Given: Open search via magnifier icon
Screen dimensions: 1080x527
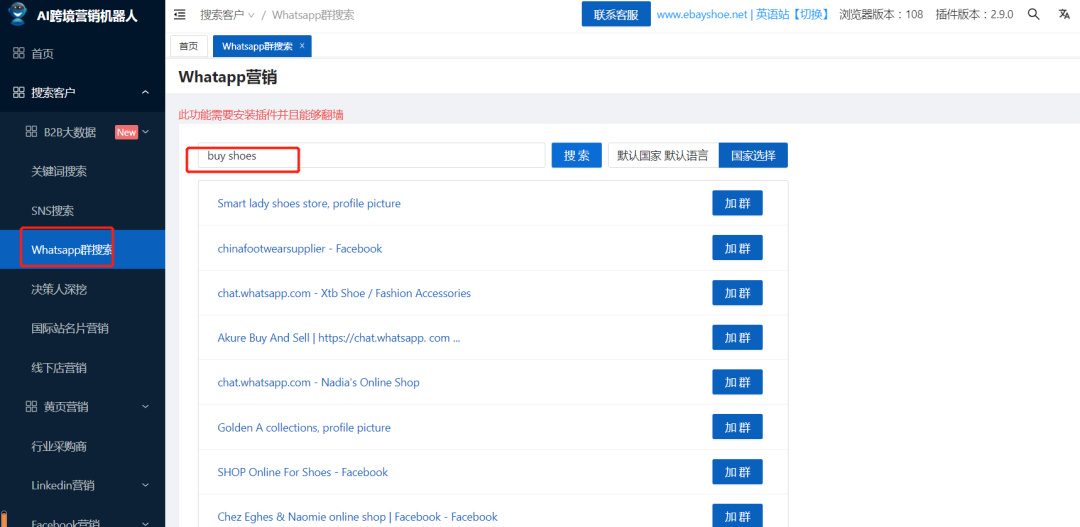Looking at the screenshot, I should [x=1034, y=14].
